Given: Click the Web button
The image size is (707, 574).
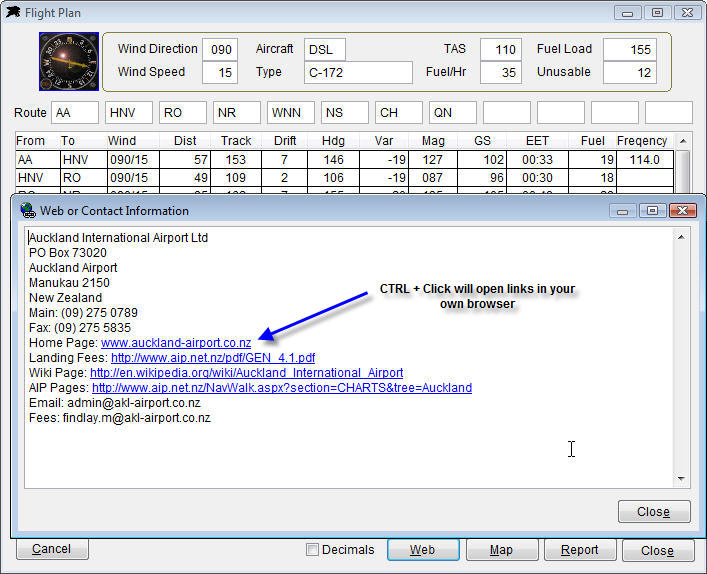Looking at the screenshot, I should [423, 550].
